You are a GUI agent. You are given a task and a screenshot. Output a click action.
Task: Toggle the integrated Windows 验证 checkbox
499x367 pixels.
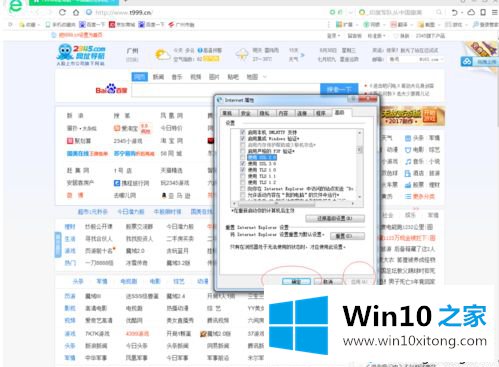point(243,138)
